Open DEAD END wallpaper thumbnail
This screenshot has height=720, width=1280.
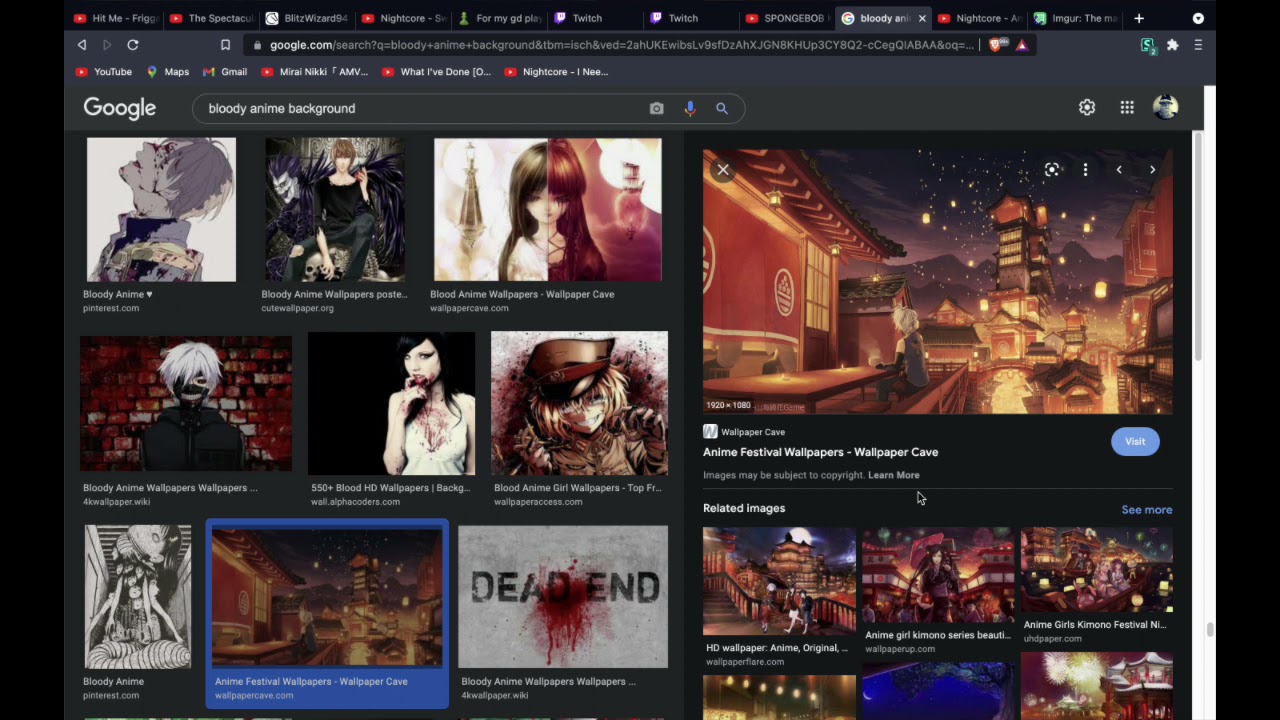click(x=563, y=596)
